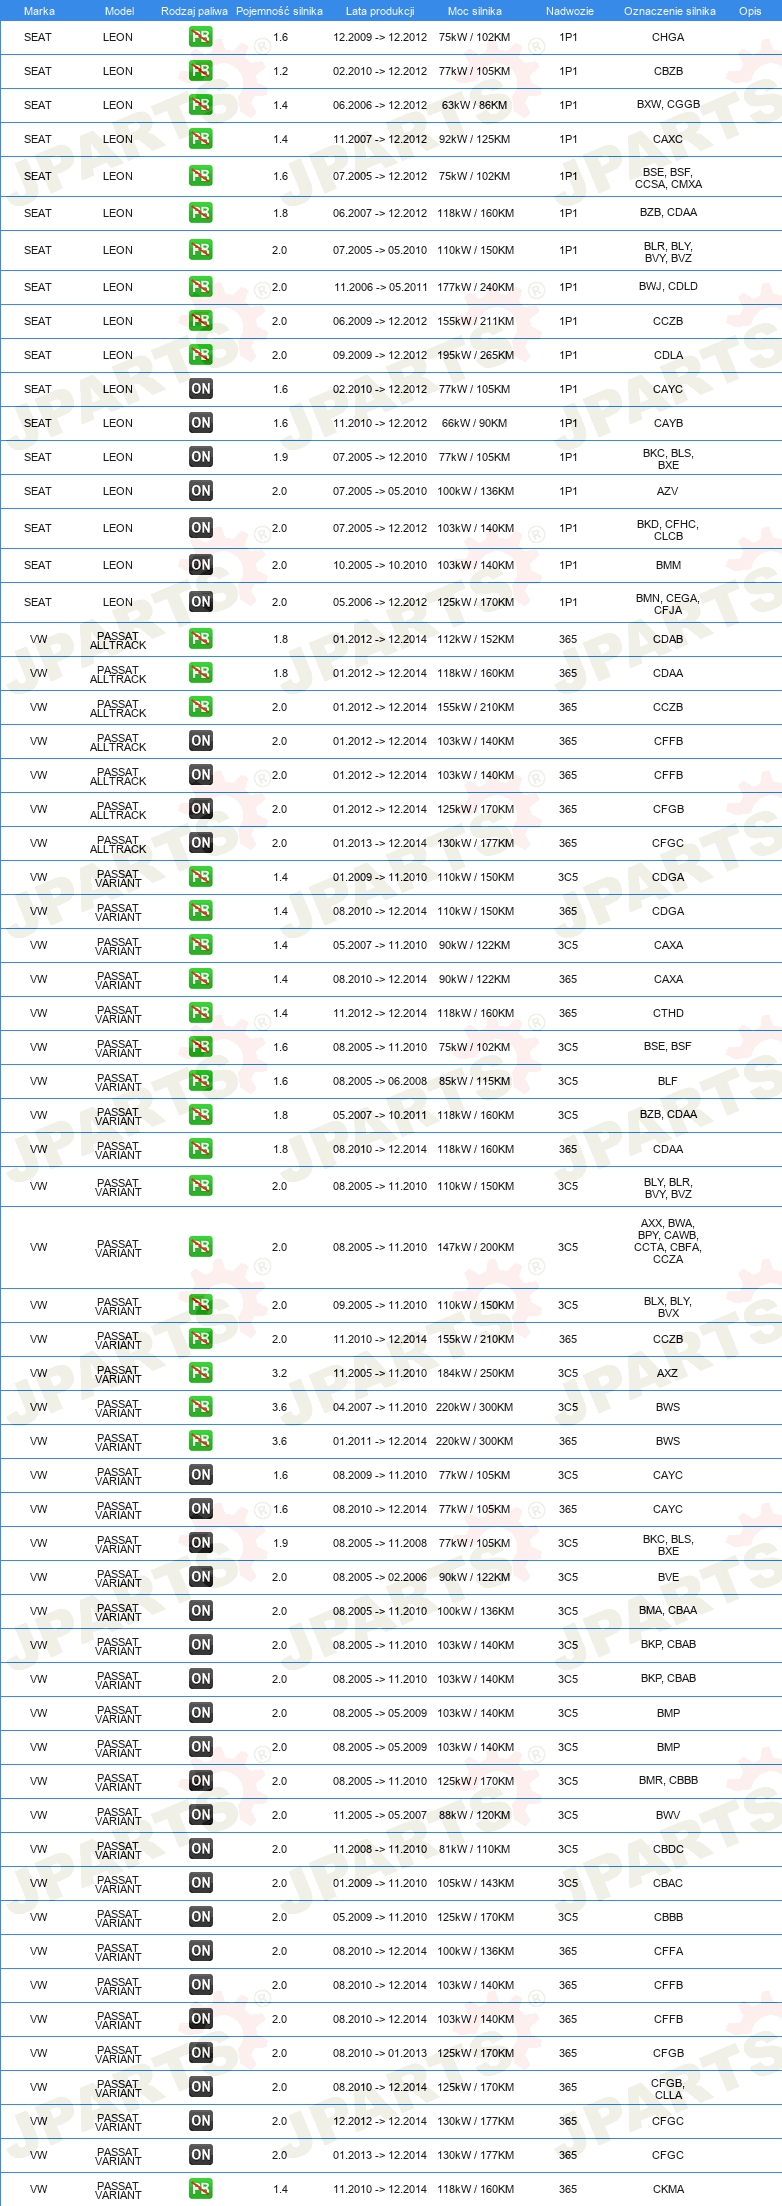Click the date cell 08.2005 -> 02.2006
The image size is (782, 2206).
pyautogui.click(x=380, y=1577)
